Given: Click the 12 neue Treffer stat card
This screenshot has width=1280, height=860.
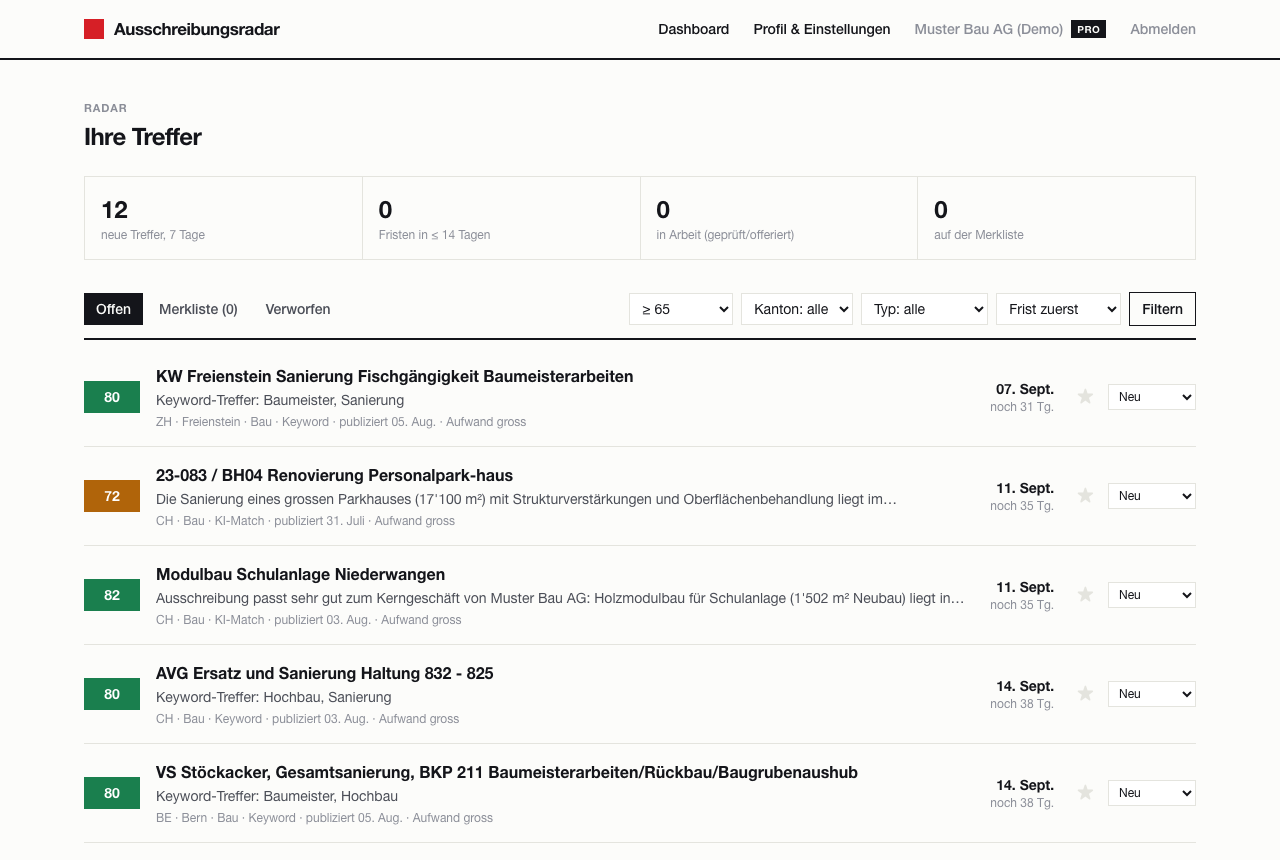Looking at the screenshot, I should click(223, 218).
